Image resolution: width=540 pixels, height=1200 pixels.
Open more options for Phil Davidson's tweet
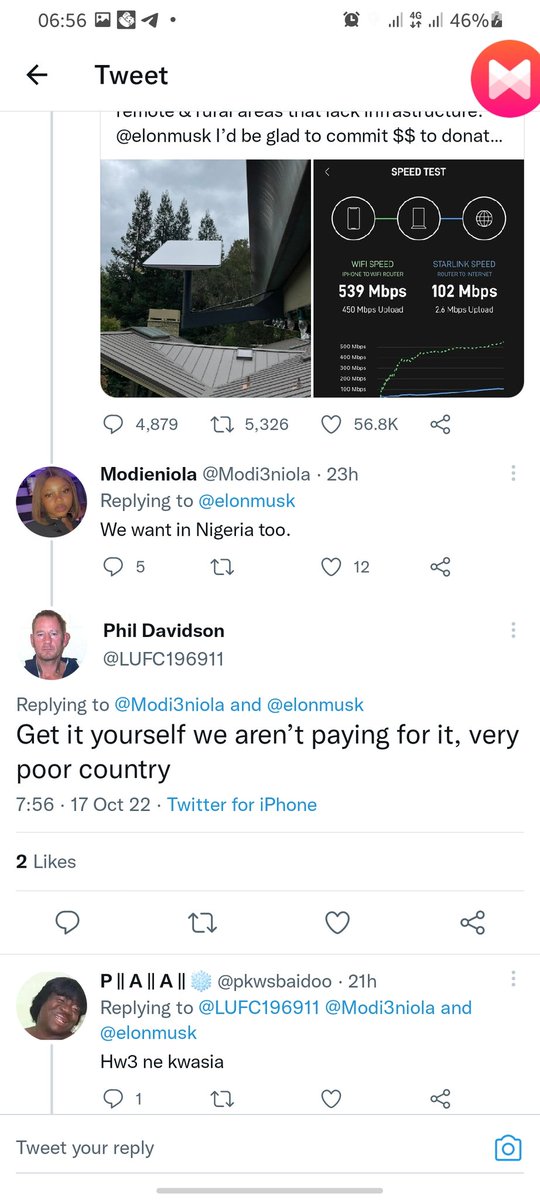(513, 630)
